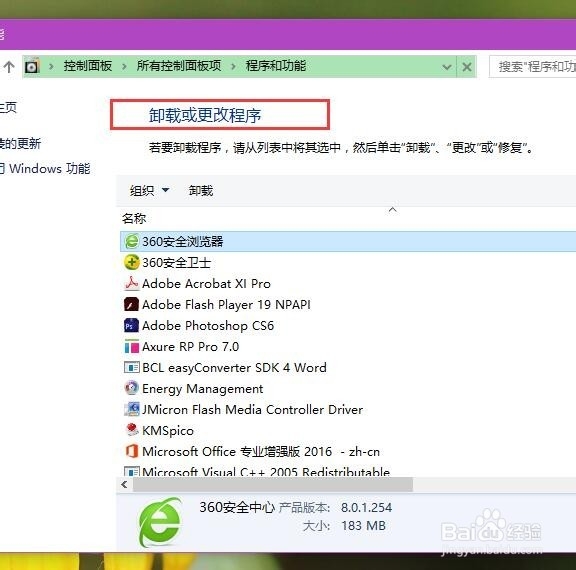Screen dimensions: 576x570
Task: Click the Axure RP Pro 7.0 icon
Action: [x=132, y=346]
